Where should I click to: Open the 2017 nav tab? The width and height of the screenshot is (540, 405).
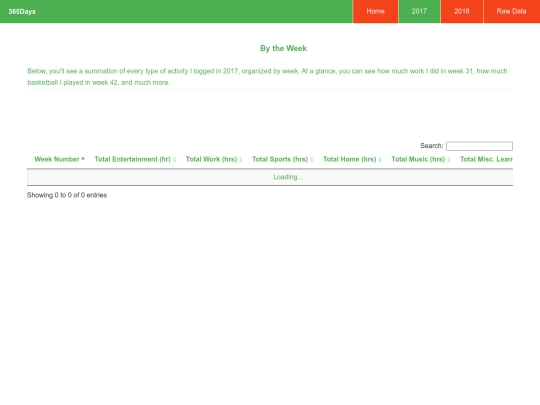419,11
